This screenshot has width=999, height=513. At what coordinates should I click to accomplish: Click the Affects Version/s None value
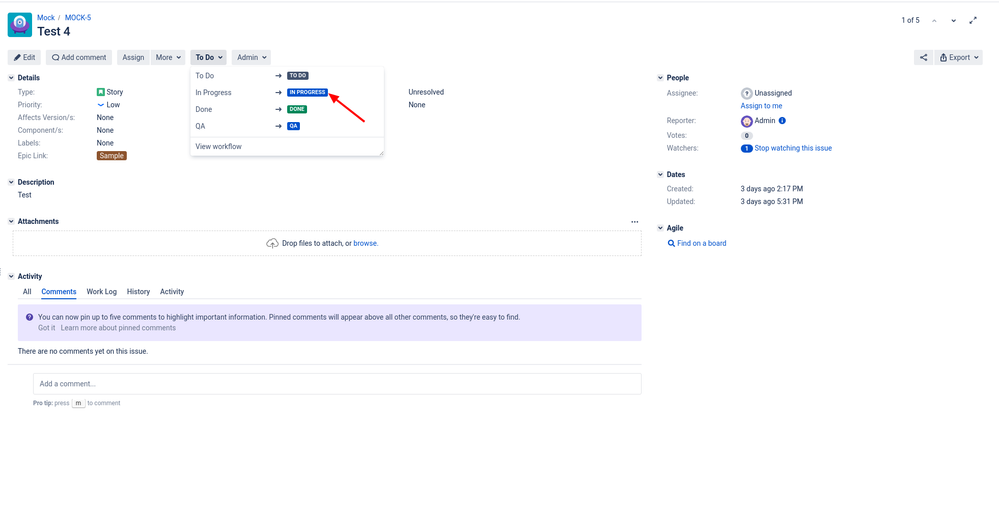(105, 118)
